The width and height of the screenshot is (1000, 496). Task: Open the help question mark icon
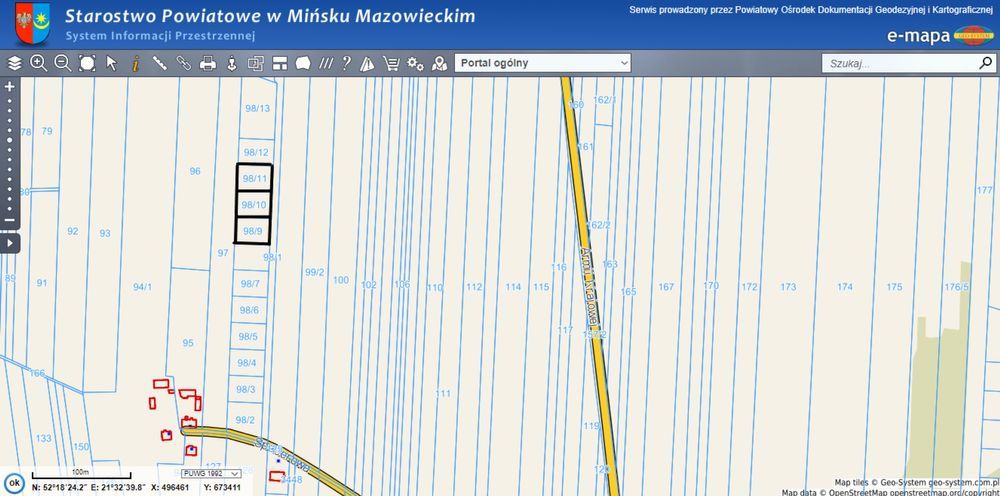(x=346, y=63)
